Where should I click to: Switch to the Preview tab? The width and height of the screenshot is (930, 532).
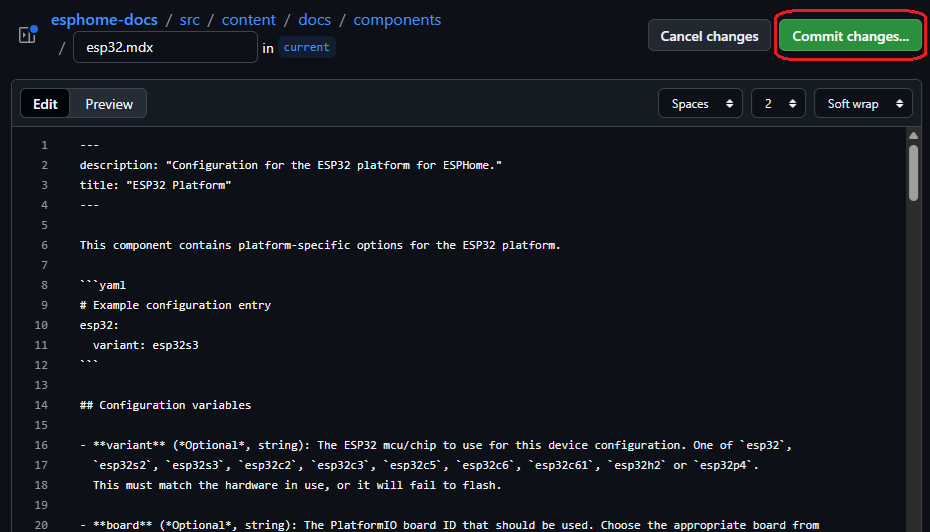(x=109, y=104)
